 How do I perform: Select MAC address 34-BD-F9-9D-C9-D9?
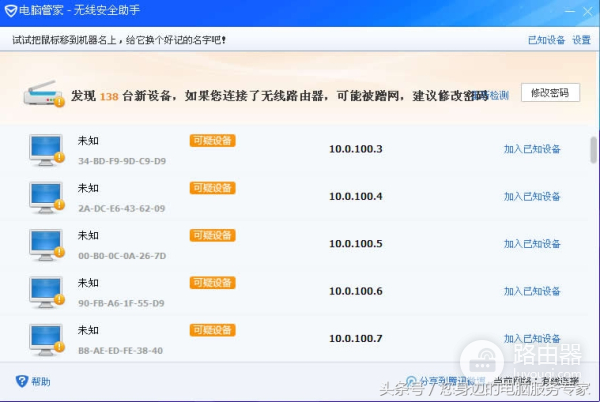click(x=122, y=161)
